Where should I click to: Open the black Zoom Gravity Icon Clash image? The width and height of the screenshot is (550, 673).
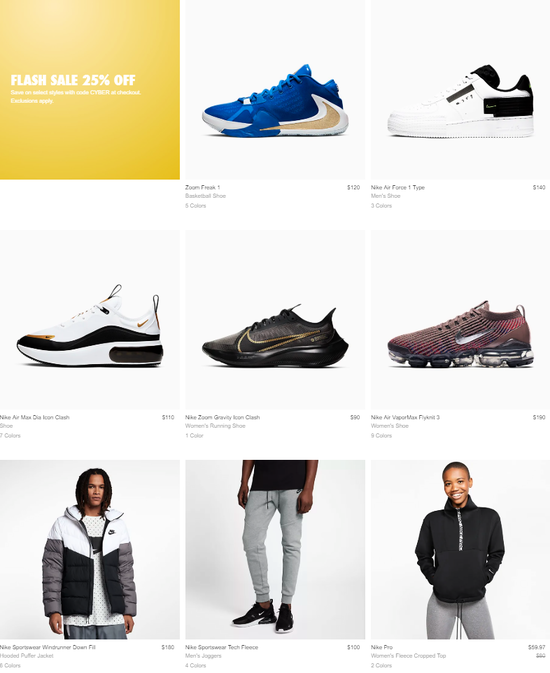(x=275, y=320)
